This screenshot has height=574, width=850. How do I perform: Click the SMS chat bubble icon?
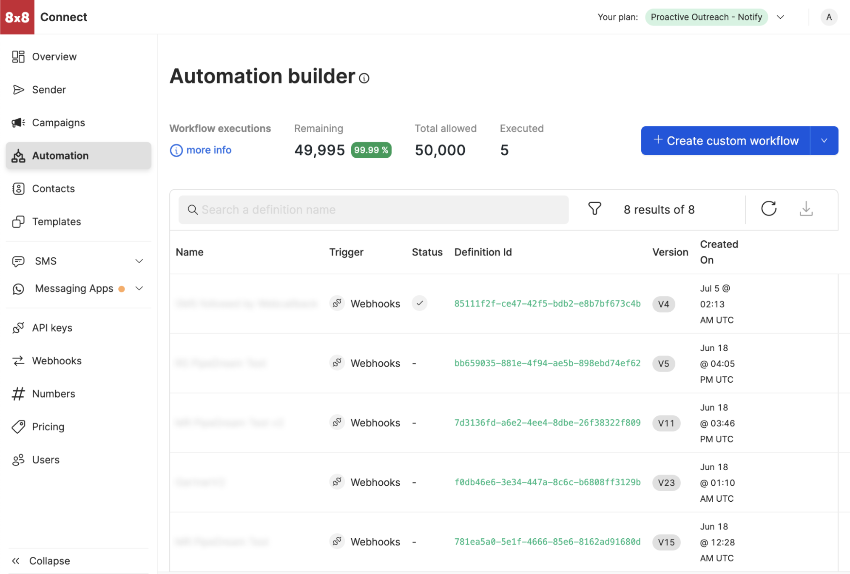click(x=18, y=262)
